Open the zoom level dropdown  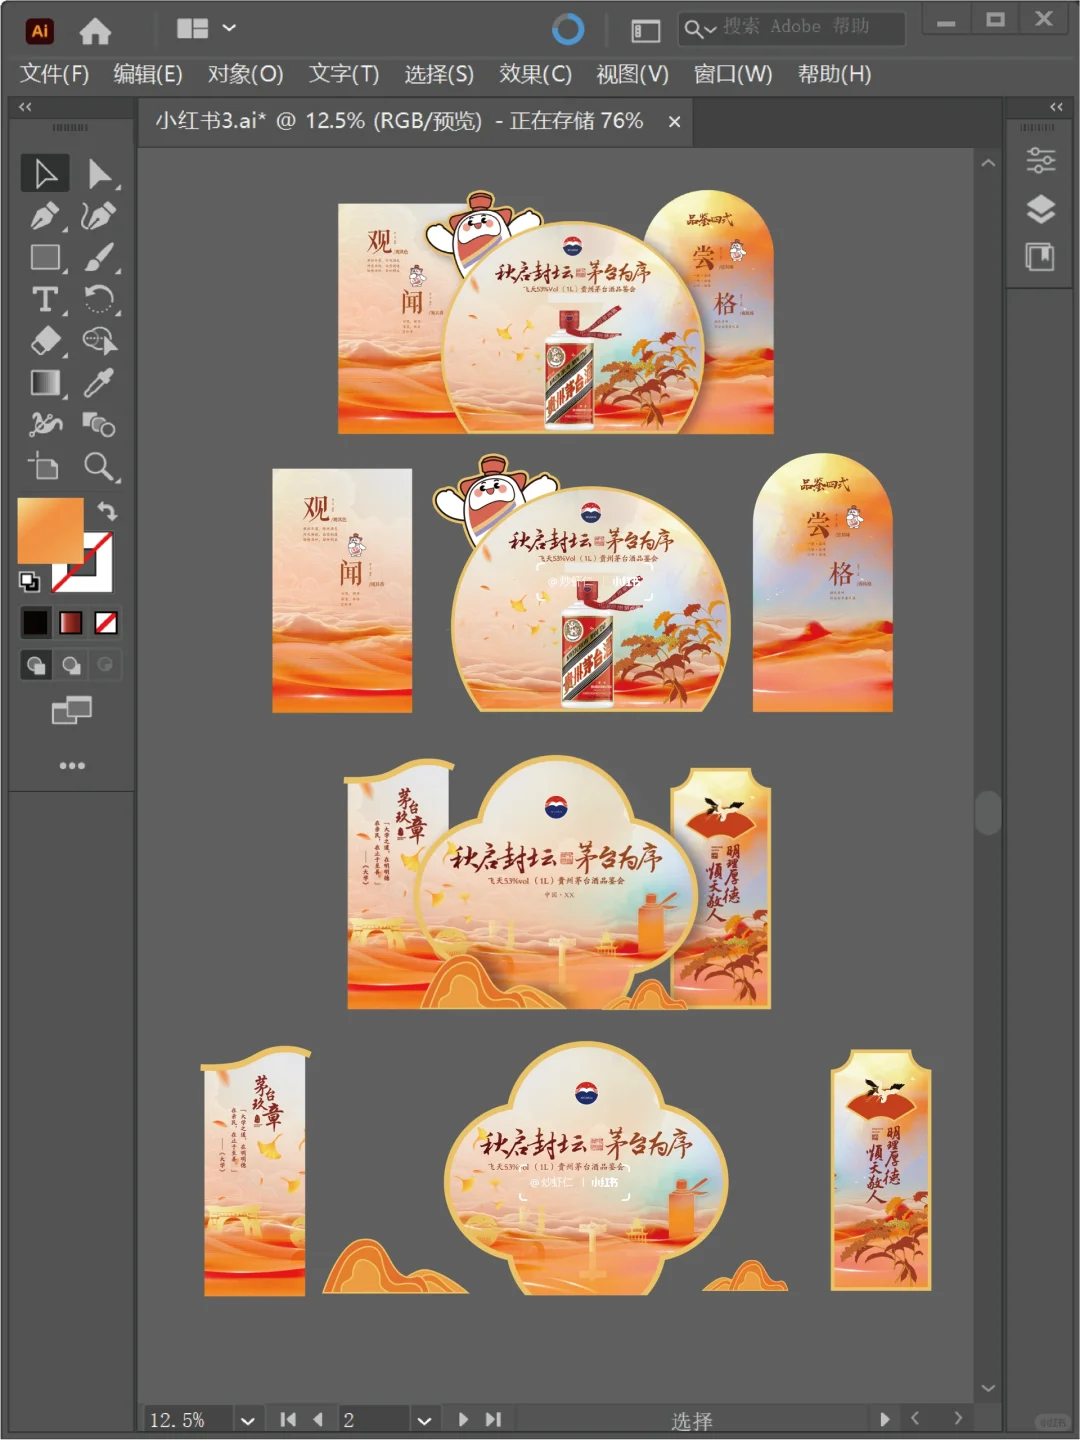point(247,1420)
